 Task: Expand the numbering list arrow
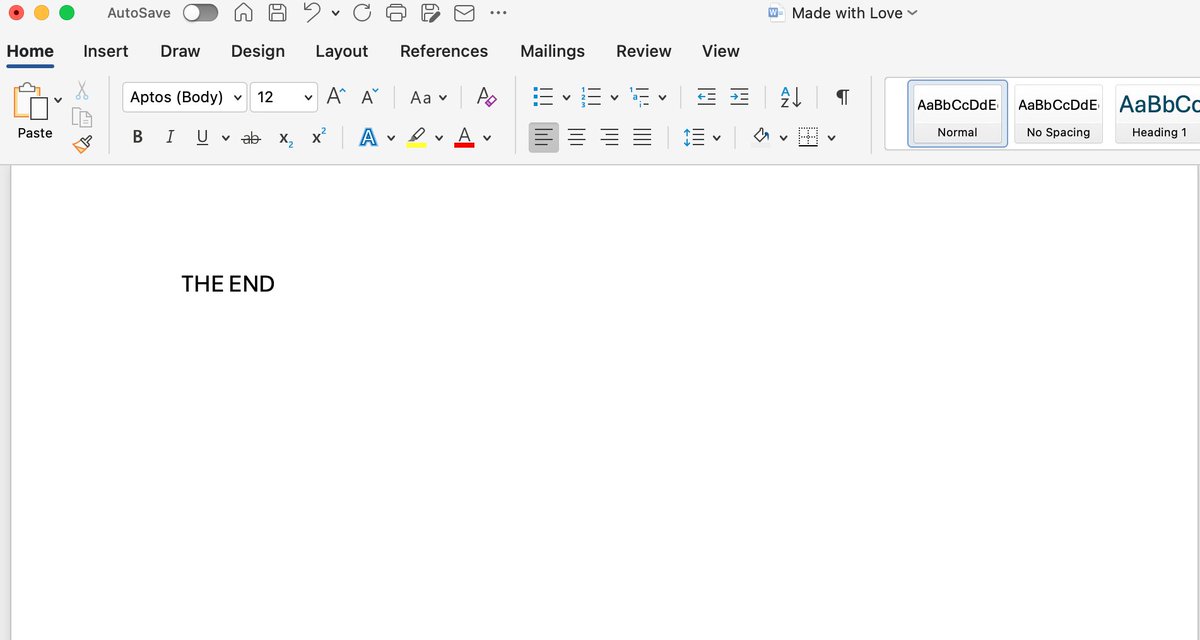point(614,98)
